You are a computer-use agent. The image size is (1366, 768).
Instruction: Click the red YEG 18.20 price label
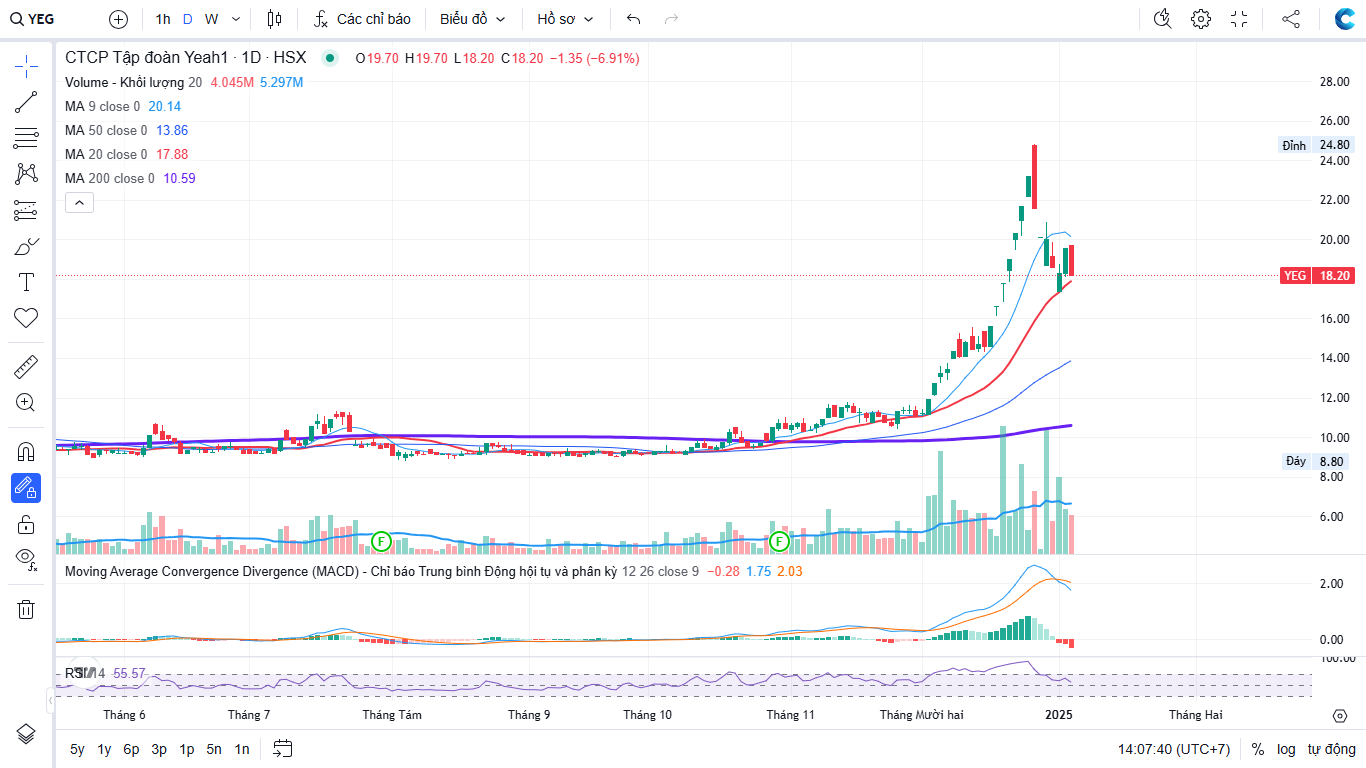pos(1317,275)
